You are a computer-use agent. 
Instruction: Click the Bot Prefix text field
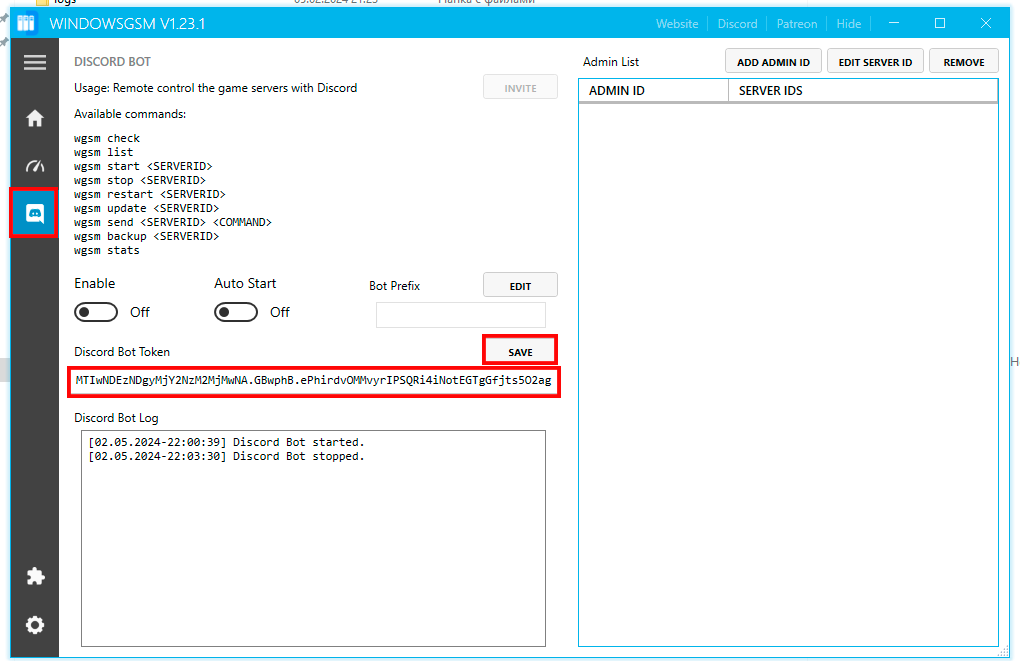coord(461,316)
